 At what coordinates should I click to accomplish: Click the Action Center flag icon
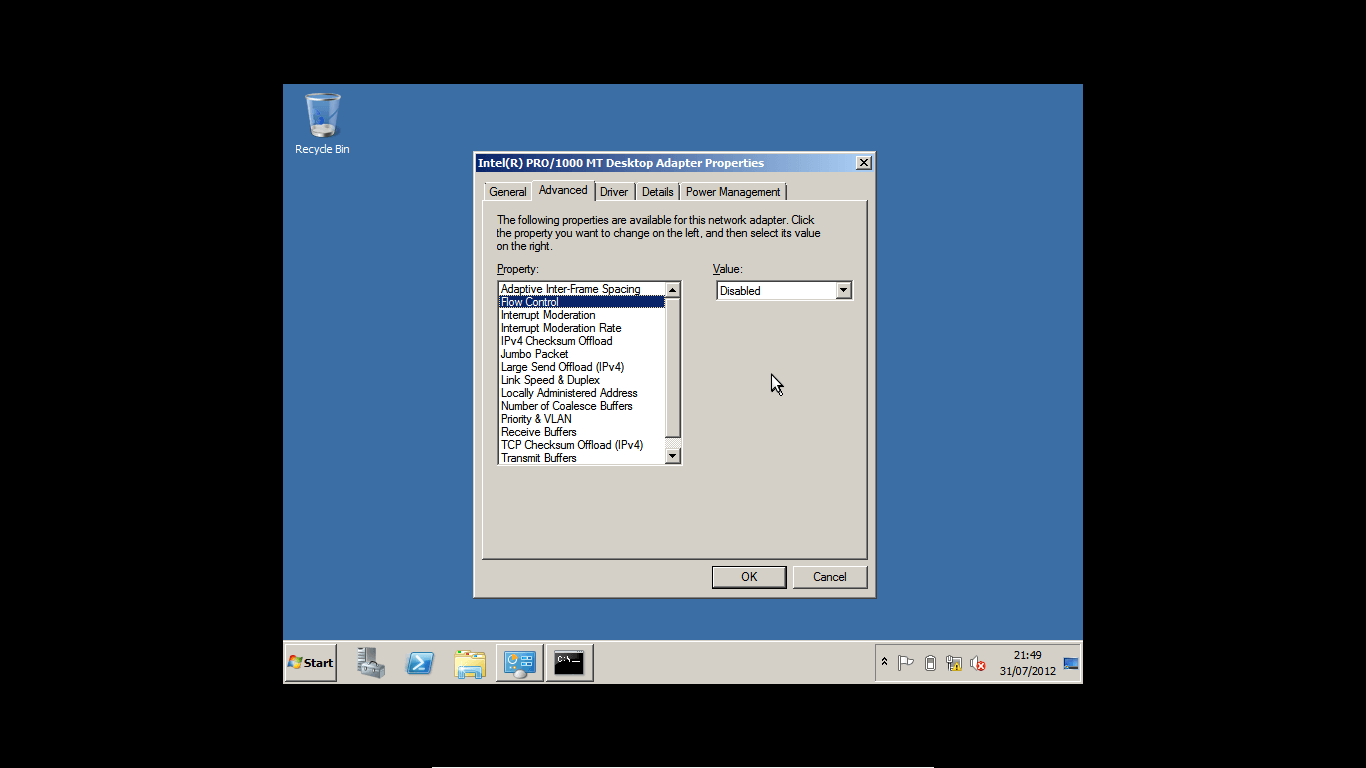[x=906, y=663]
